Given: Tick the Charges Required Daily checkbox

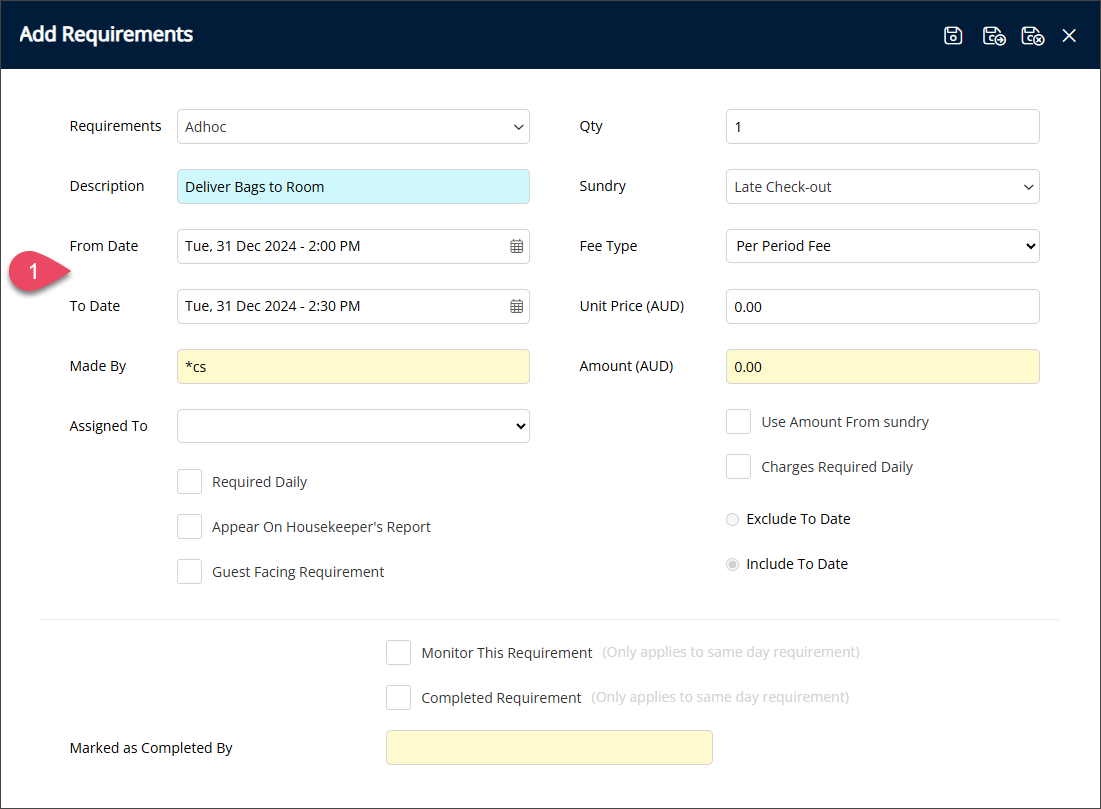Looking at the screenshot, I should (x=739, y=467).
